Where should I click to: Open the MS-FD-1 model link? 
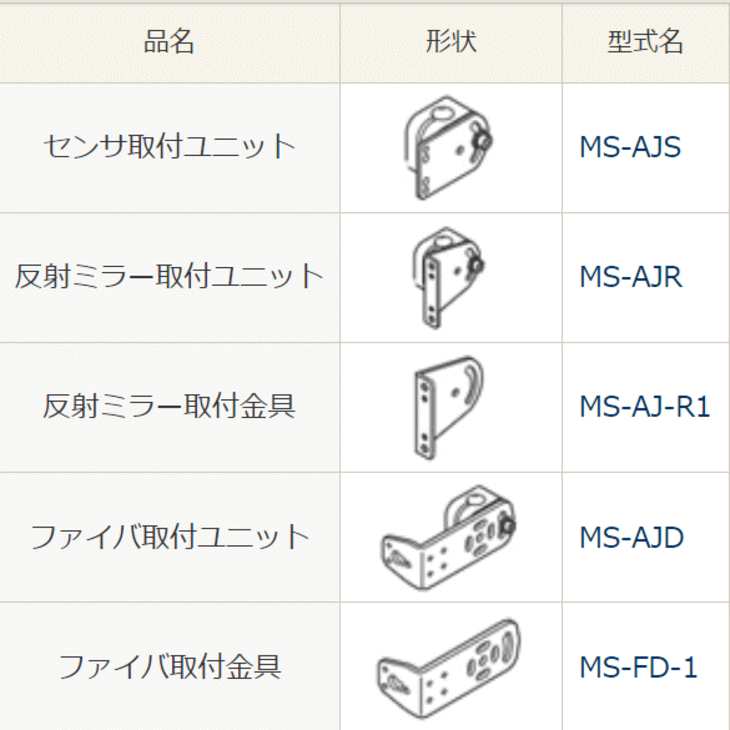(x=638, y=667)
